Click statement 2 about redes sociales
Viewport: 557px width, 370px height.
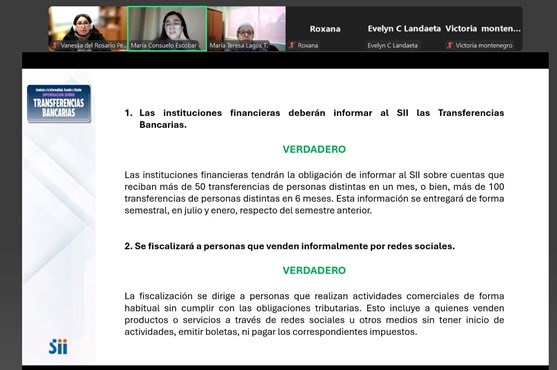pyautogui.click(x=290, y=246)
